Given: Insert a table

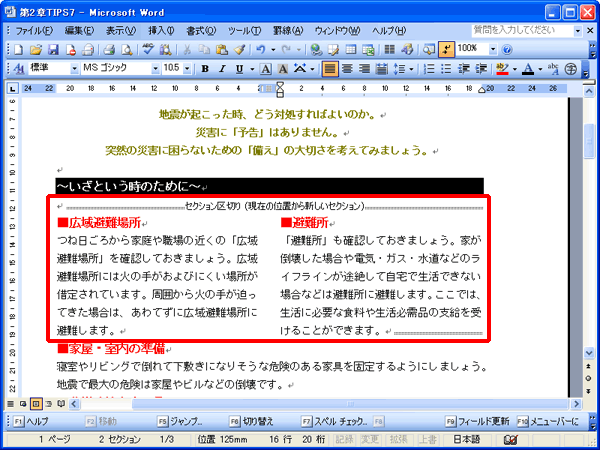Looking at the screenshot, I should [351, 49].
